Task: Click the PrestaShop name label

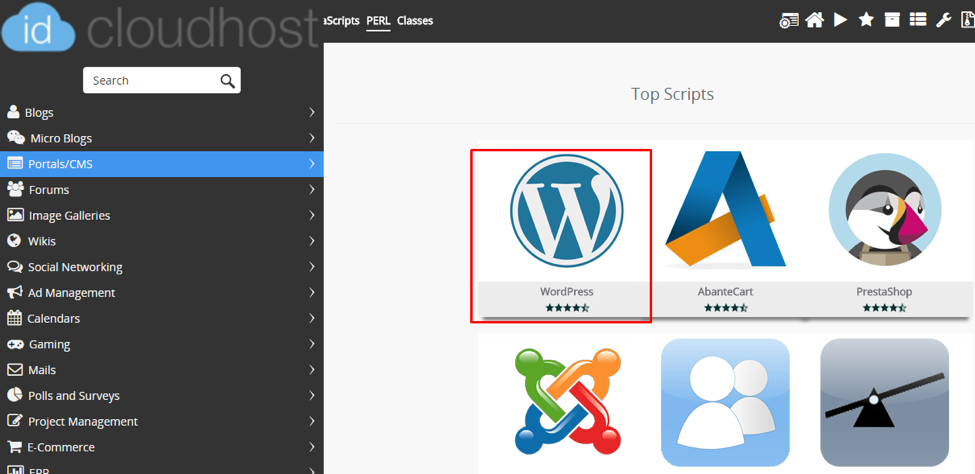Action: pyautogui.click(x=884, y=292)
